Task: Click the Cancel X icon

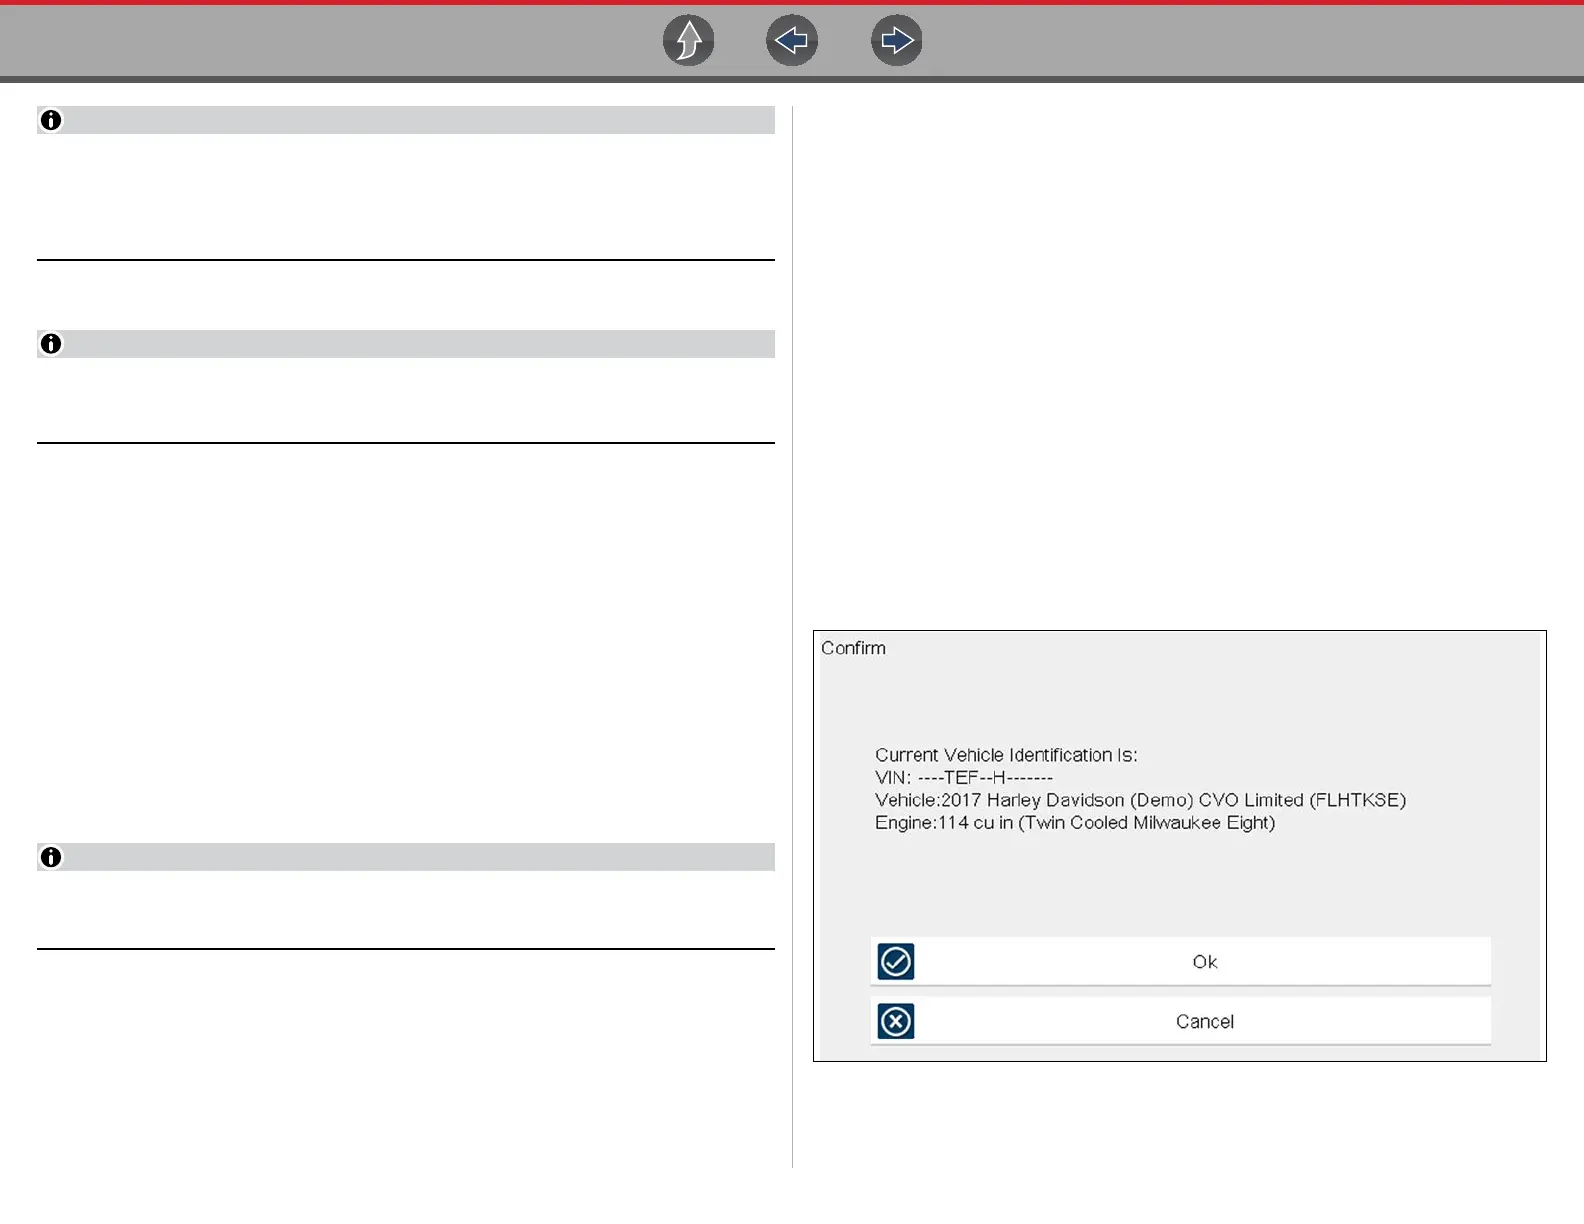Action: click(896, 1022)
